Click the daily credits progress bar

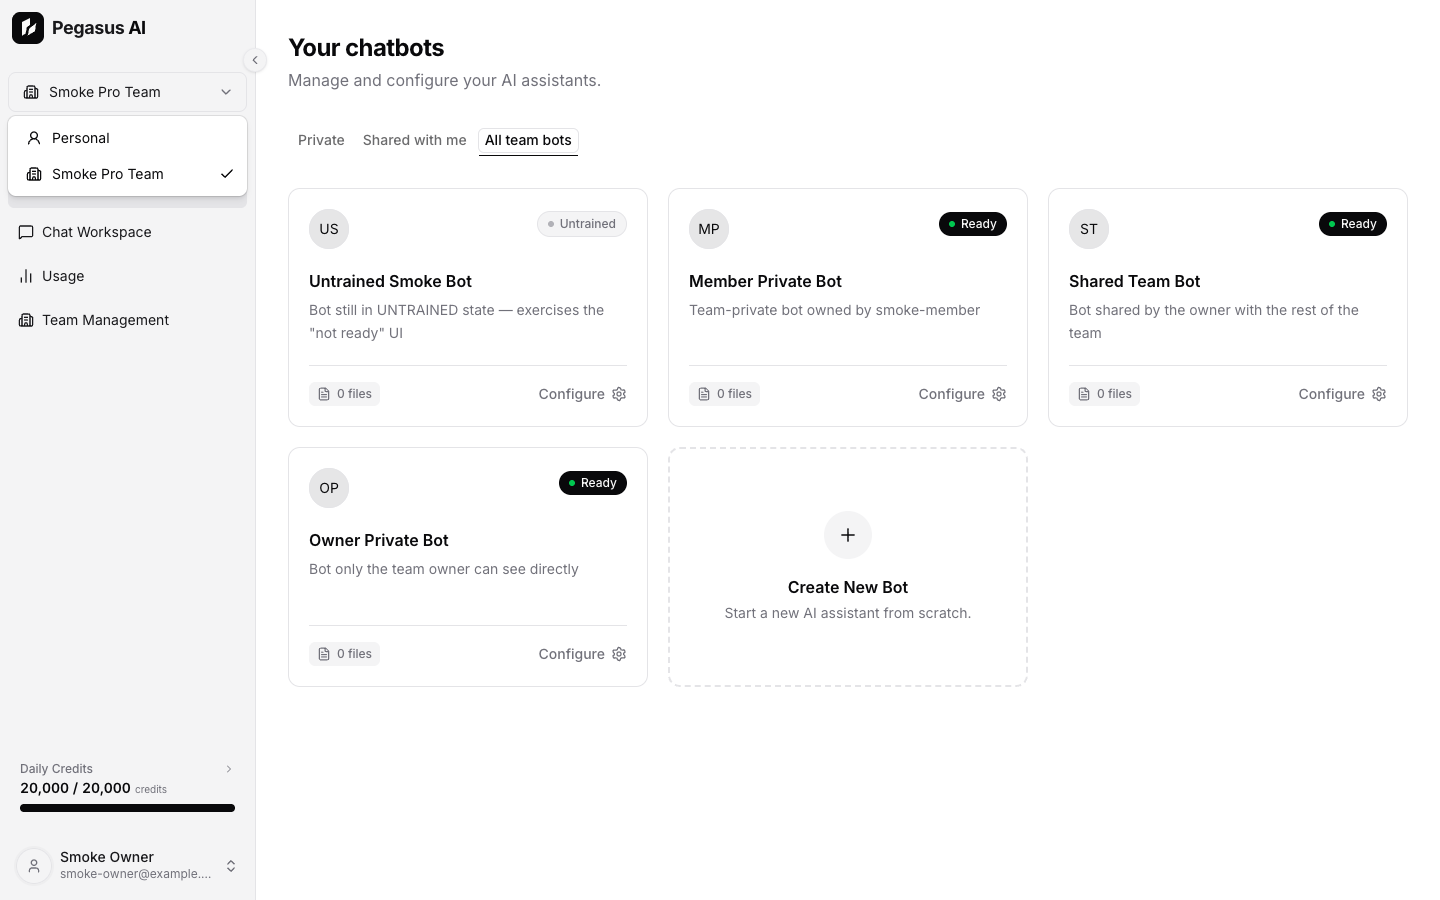[127, 808]
